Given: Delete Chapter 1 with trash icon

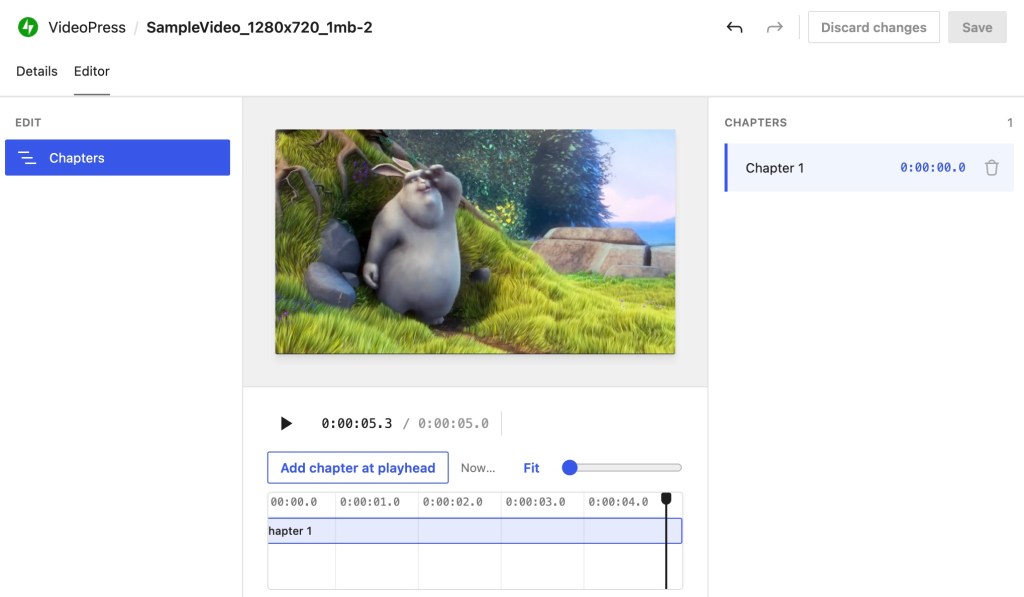Looking at the screenshot, I should [991, 168].
